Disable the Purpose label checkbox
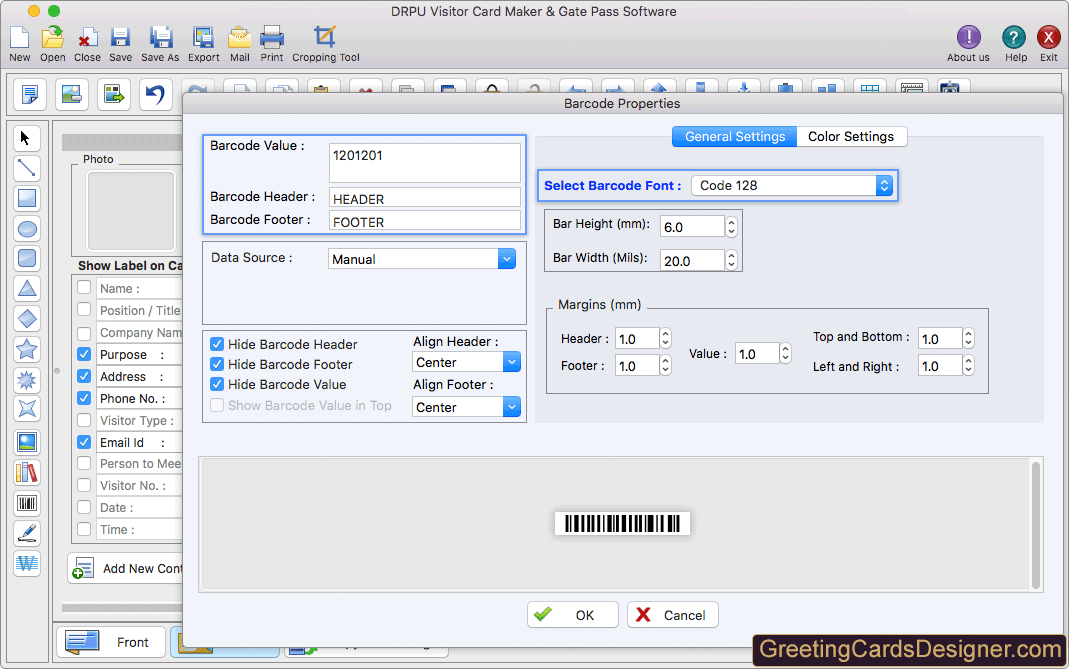 [x=84, y=354]
